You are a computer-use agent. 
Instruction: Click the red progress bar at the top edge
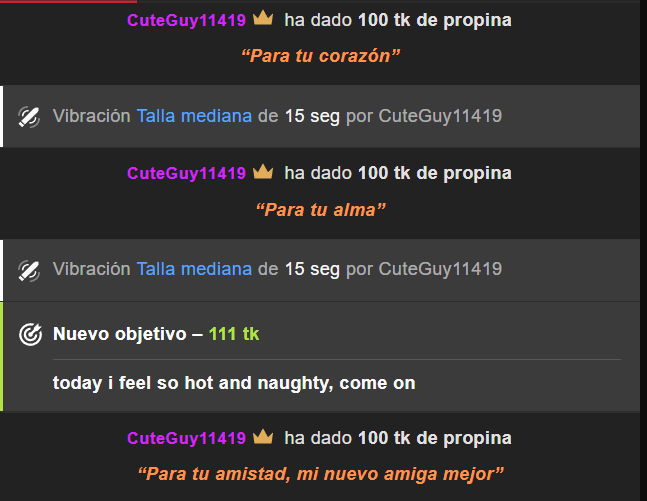(x=68, y=1)
